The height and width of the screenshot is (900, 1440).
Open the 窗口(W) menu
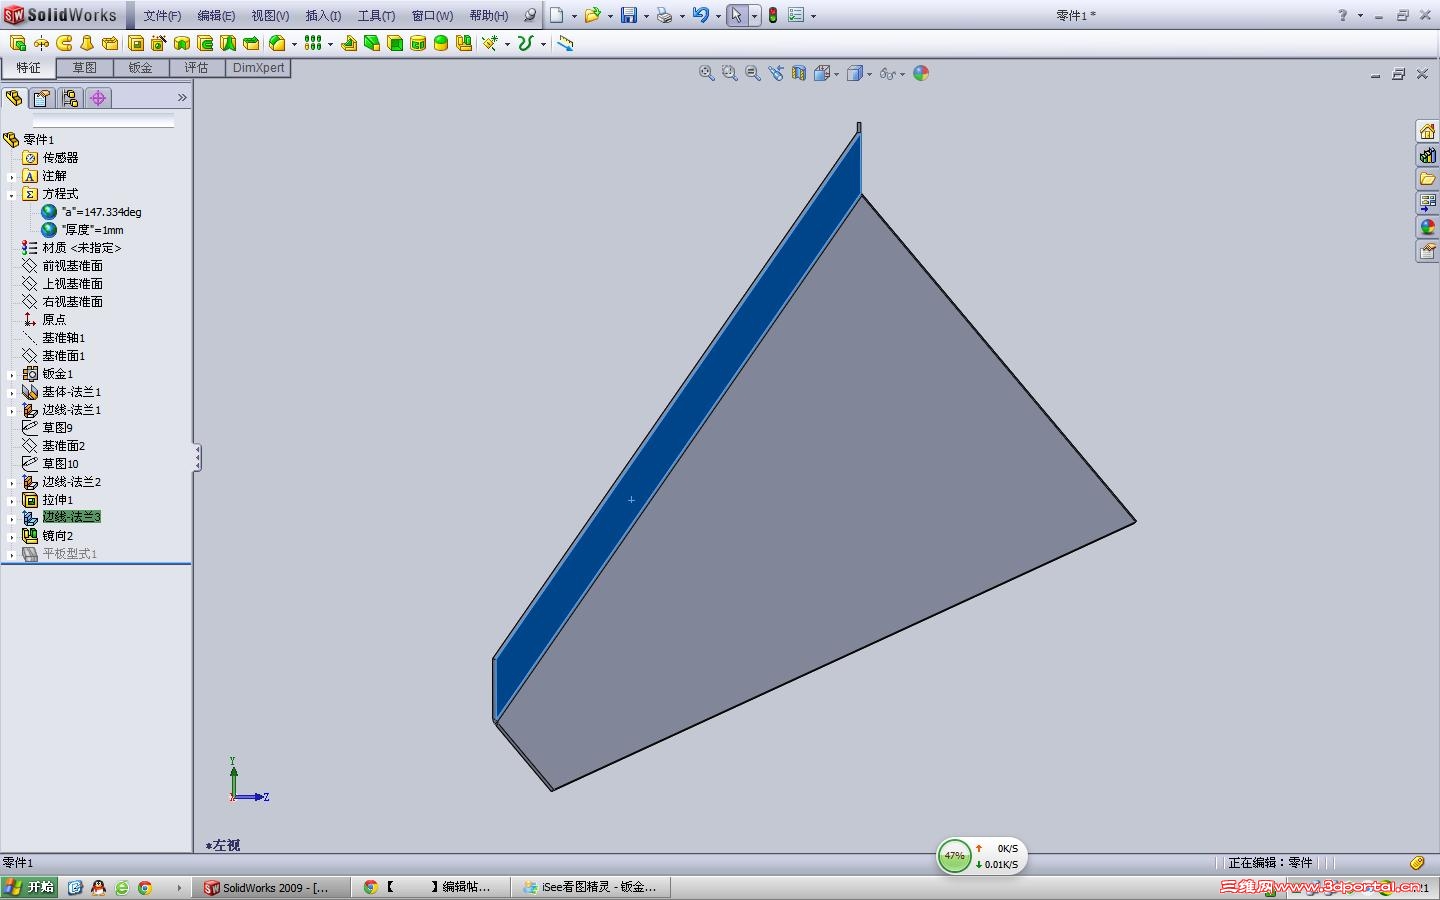[432, 16]
